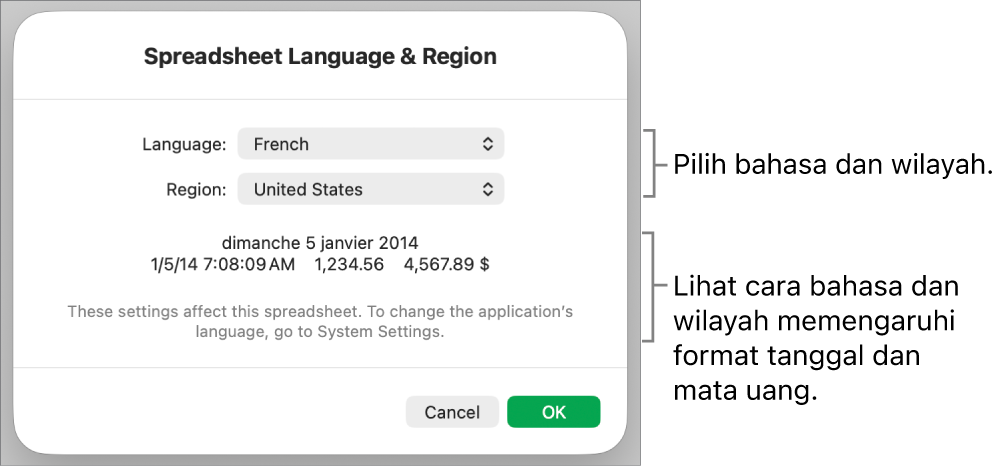Click the sample date "dimanche 5 janvier 2014"
This screenshot has height=467, width=1001.
click(320, 242)
